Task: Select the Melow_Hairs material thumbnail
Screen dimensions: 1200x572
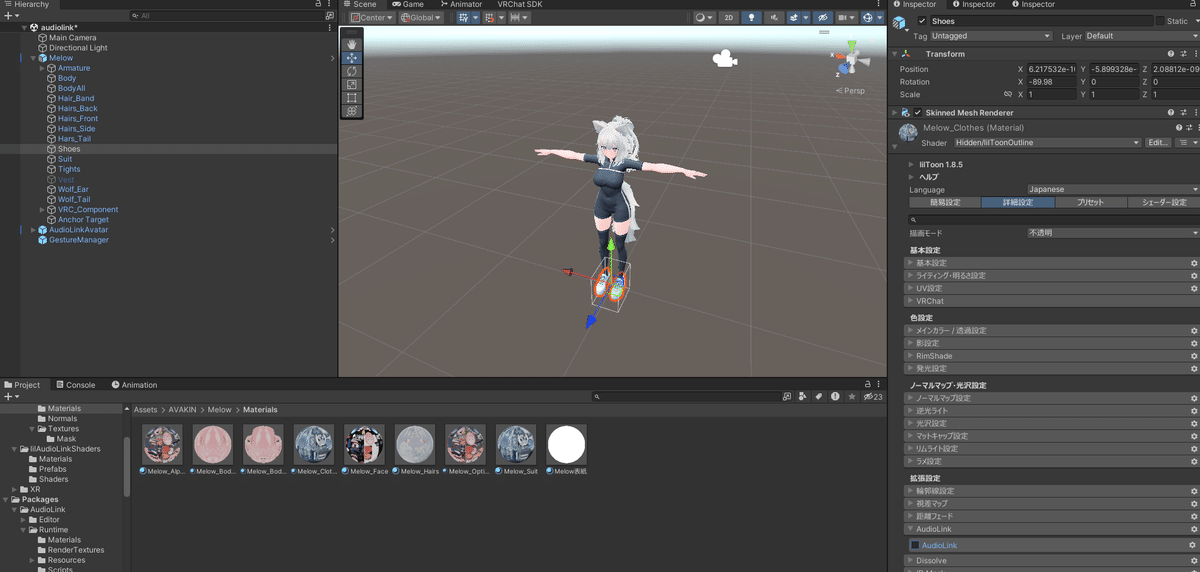Action: 415,444
